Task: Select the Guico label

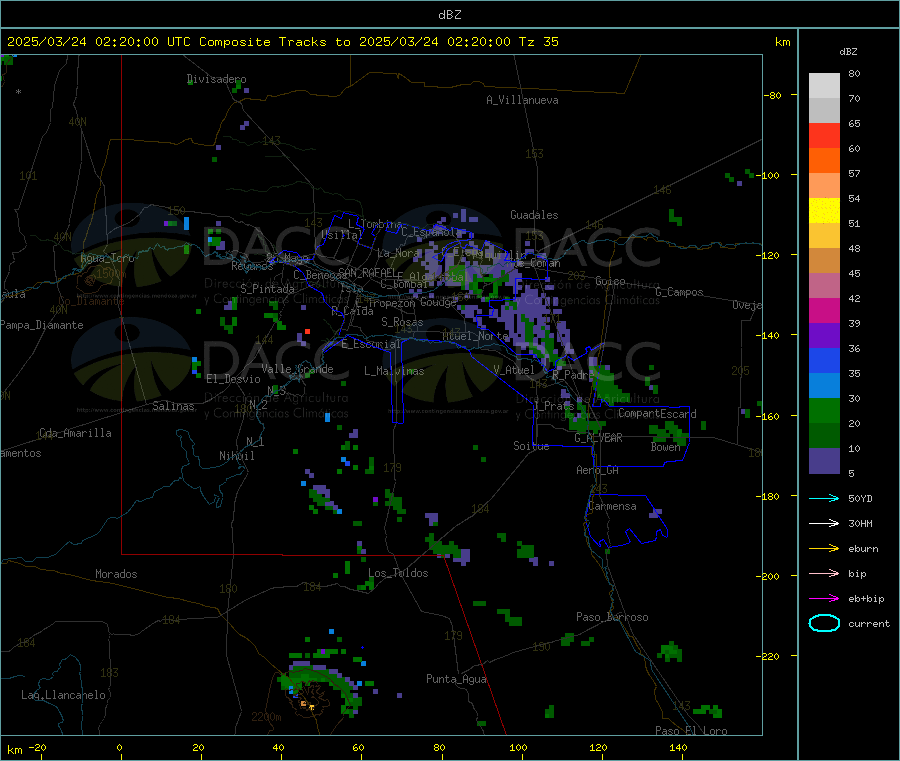Action: click(x=610, y=281)
